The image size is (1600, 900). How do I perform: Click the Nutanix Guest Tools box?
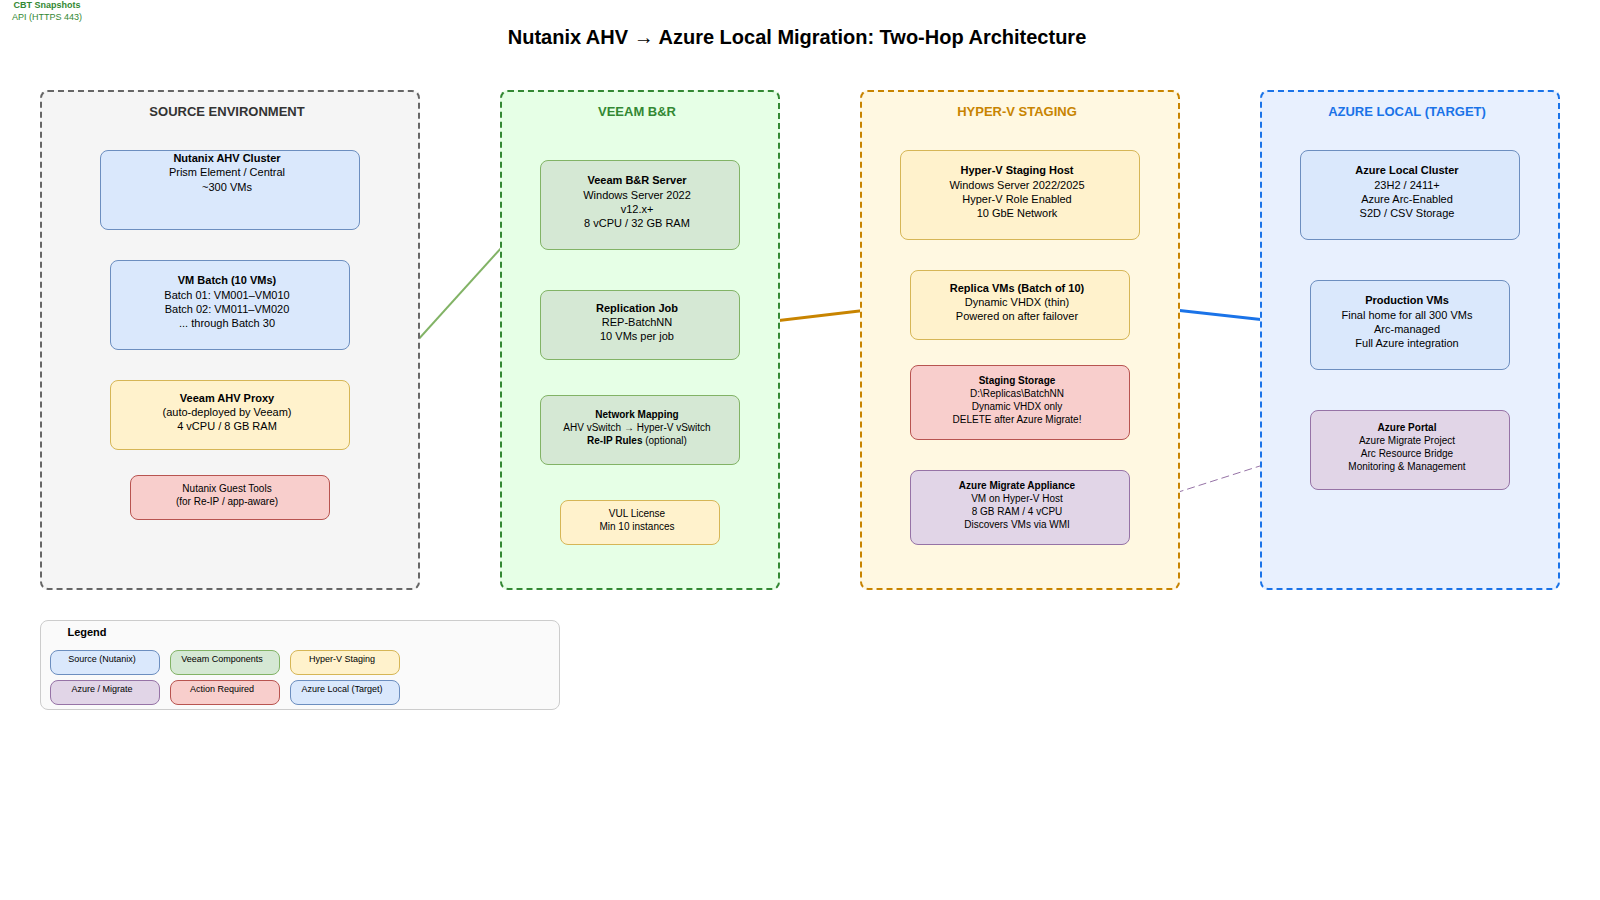230,497
